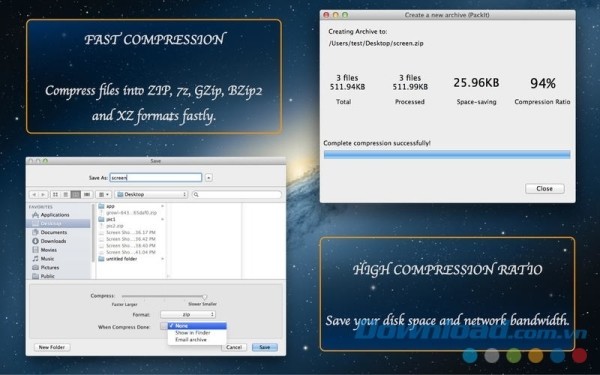Expand the app folder arrow

(163, 206)
